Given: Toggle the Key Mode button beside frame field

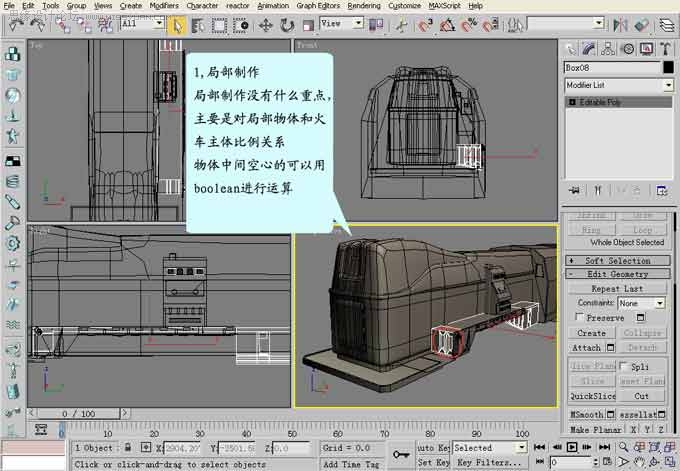Looking at the screenshot, I should pos(539,462).
